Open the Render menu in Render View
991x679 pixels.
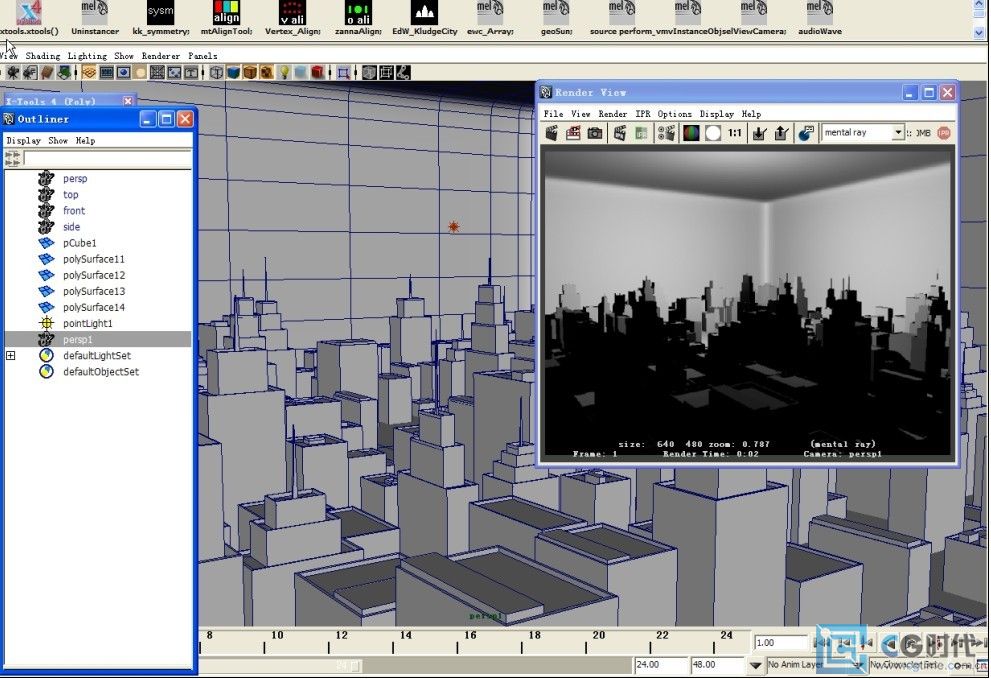(x=612, y=114)
